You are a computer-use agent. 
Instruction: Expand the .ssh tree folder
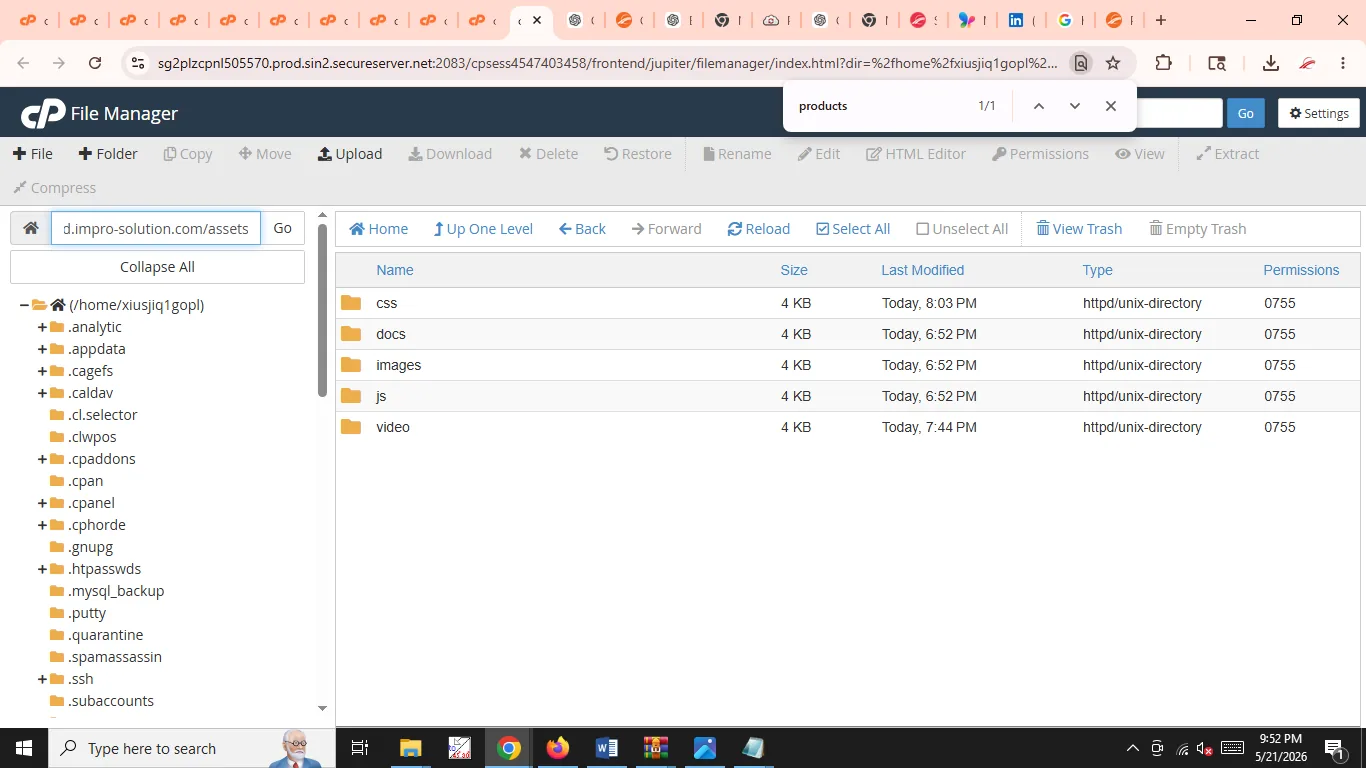tap(42, 679)
